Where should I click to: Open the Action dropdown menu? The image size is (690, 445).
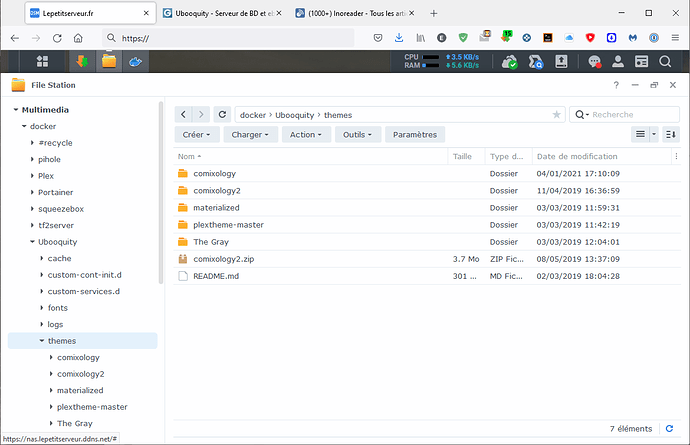305,135
